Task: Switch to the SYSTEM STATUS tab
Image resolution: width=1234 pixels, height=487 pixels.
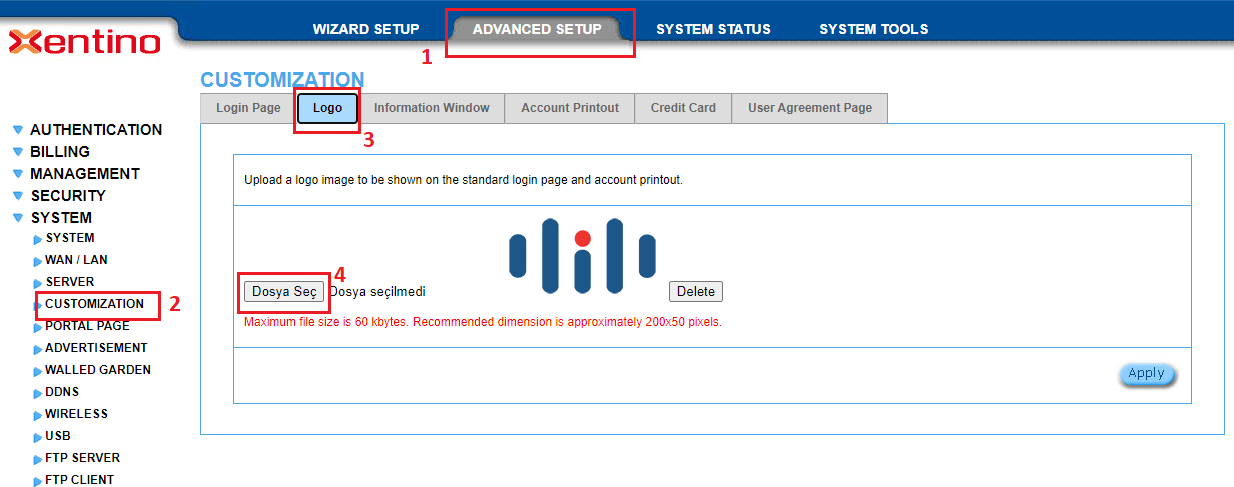Action: [713, 29]
